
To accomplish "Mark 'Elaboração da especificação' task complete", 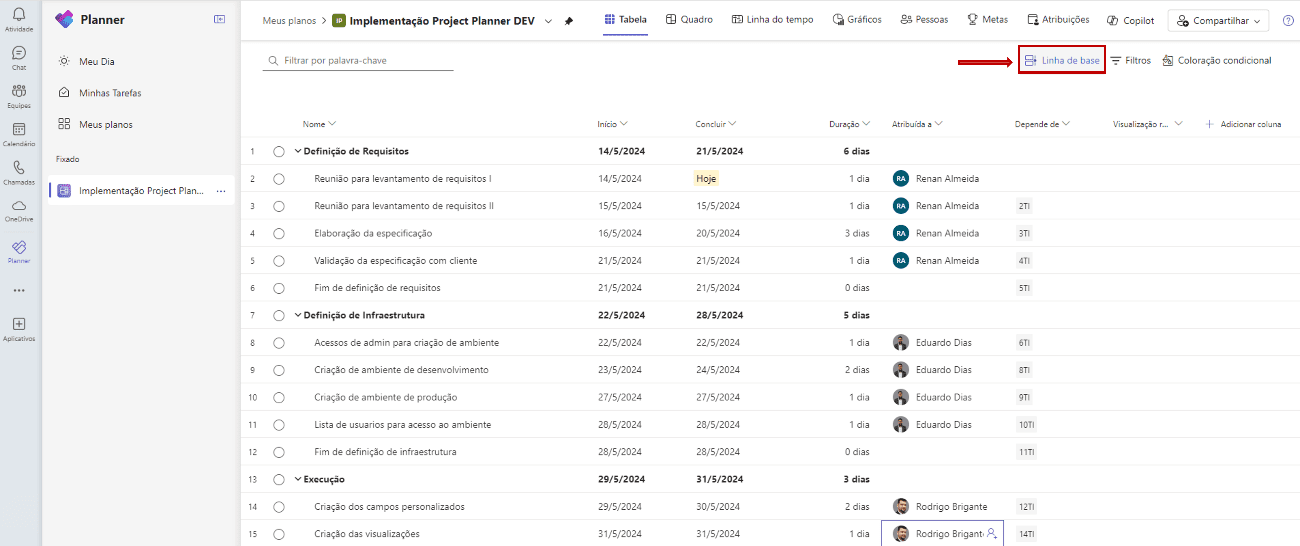I will pyautogui.click(x=279, y=233).
